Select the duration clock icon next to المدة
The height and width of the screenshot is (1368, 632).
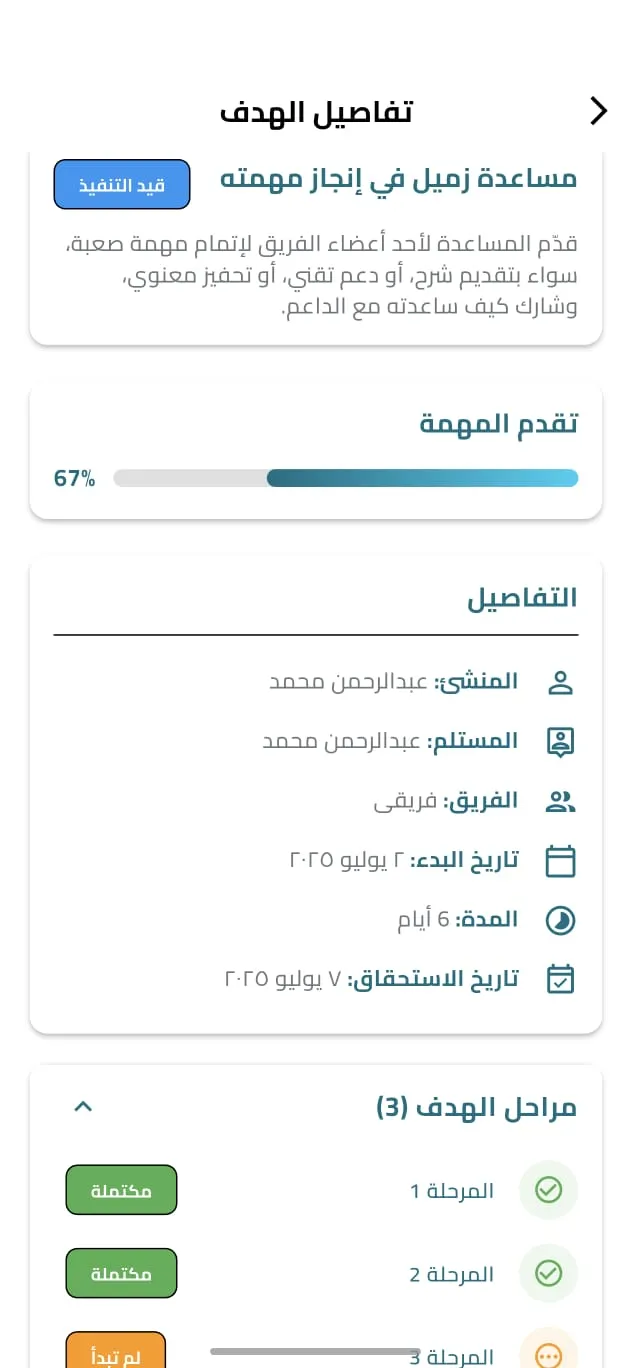(561, 919)
